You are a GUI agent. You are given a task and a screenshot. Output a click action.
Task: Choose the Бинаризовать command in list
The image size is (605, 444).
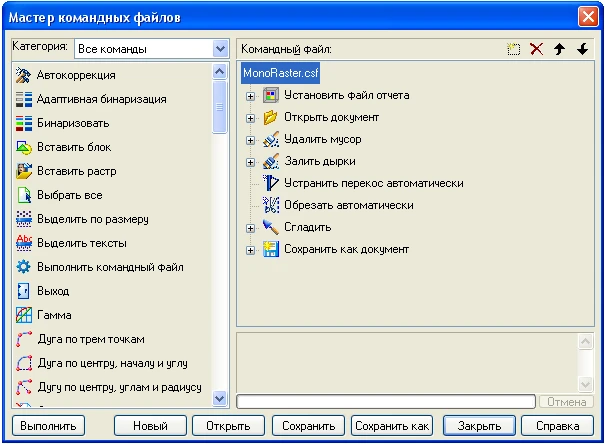coord(73,123)
